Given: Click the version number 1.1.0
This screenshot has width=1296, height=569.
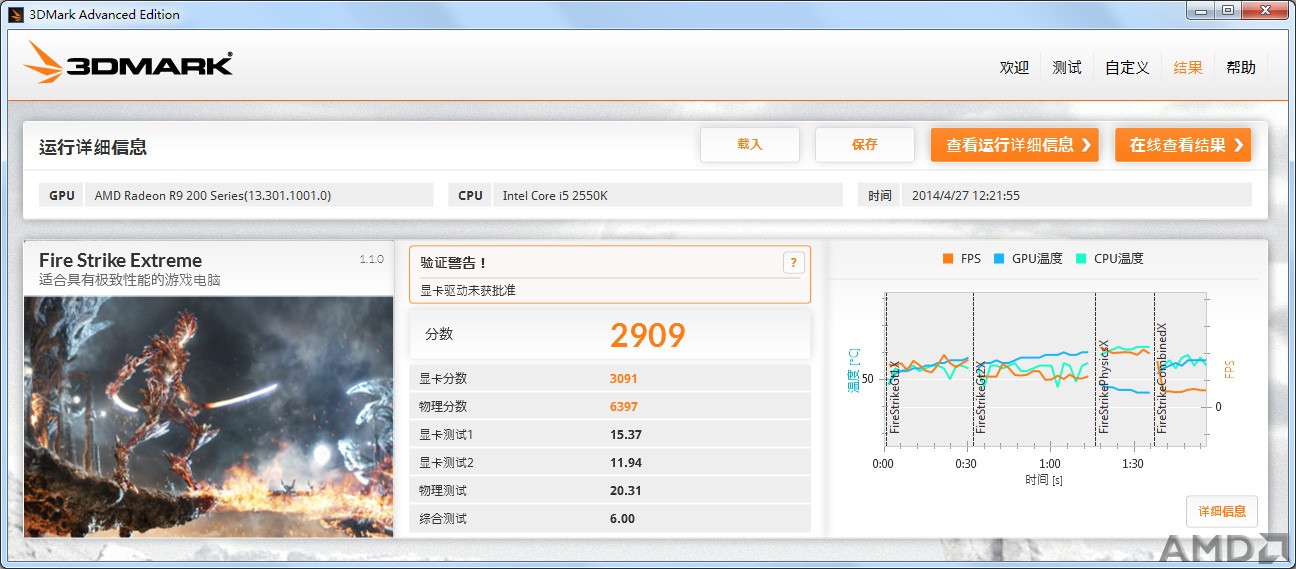Looking at the screenshot, I should [x=371, y=259].
